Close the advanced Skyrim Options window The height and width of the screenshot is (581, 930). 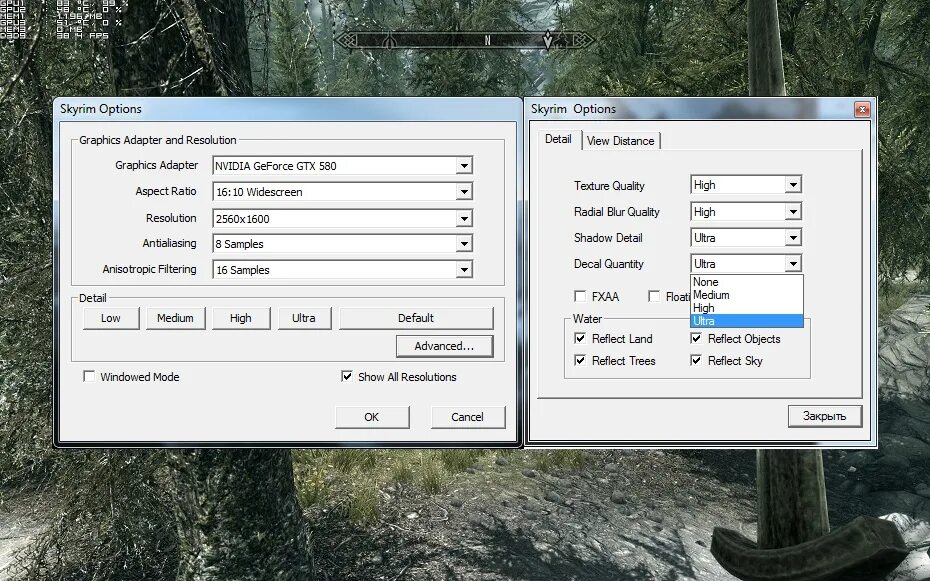(x=862, y=109)
